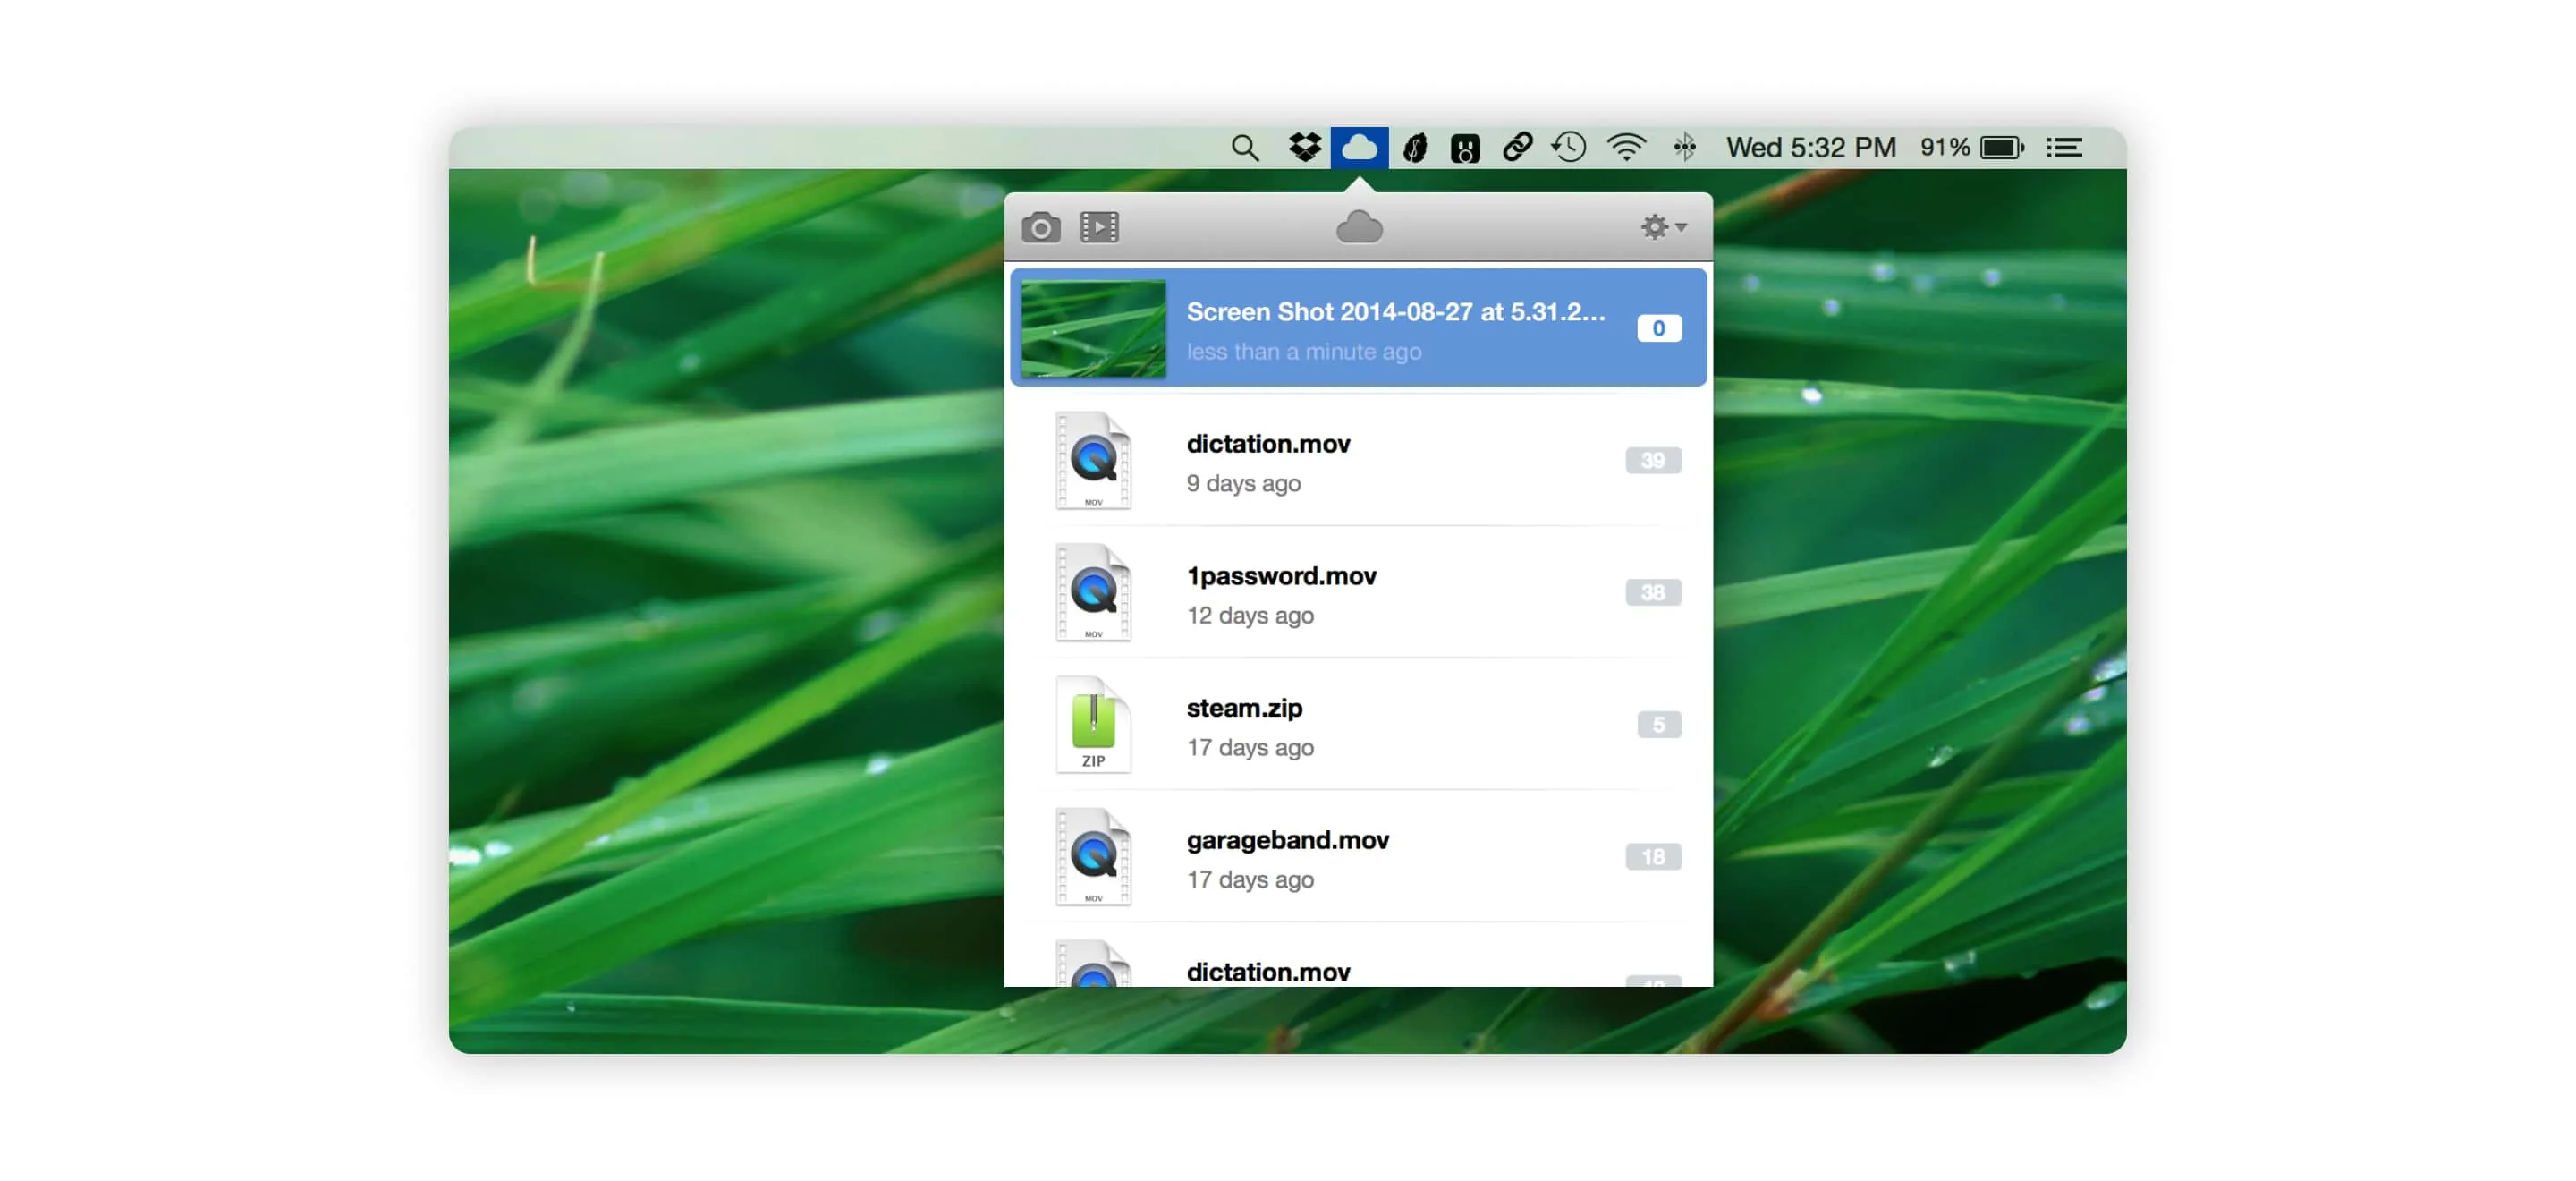This screenshot has width=2576, height=1181.
Task: Click the ZIP archive icon for steam.zip
Action: pyautogui.click(x=1093, y=725)
